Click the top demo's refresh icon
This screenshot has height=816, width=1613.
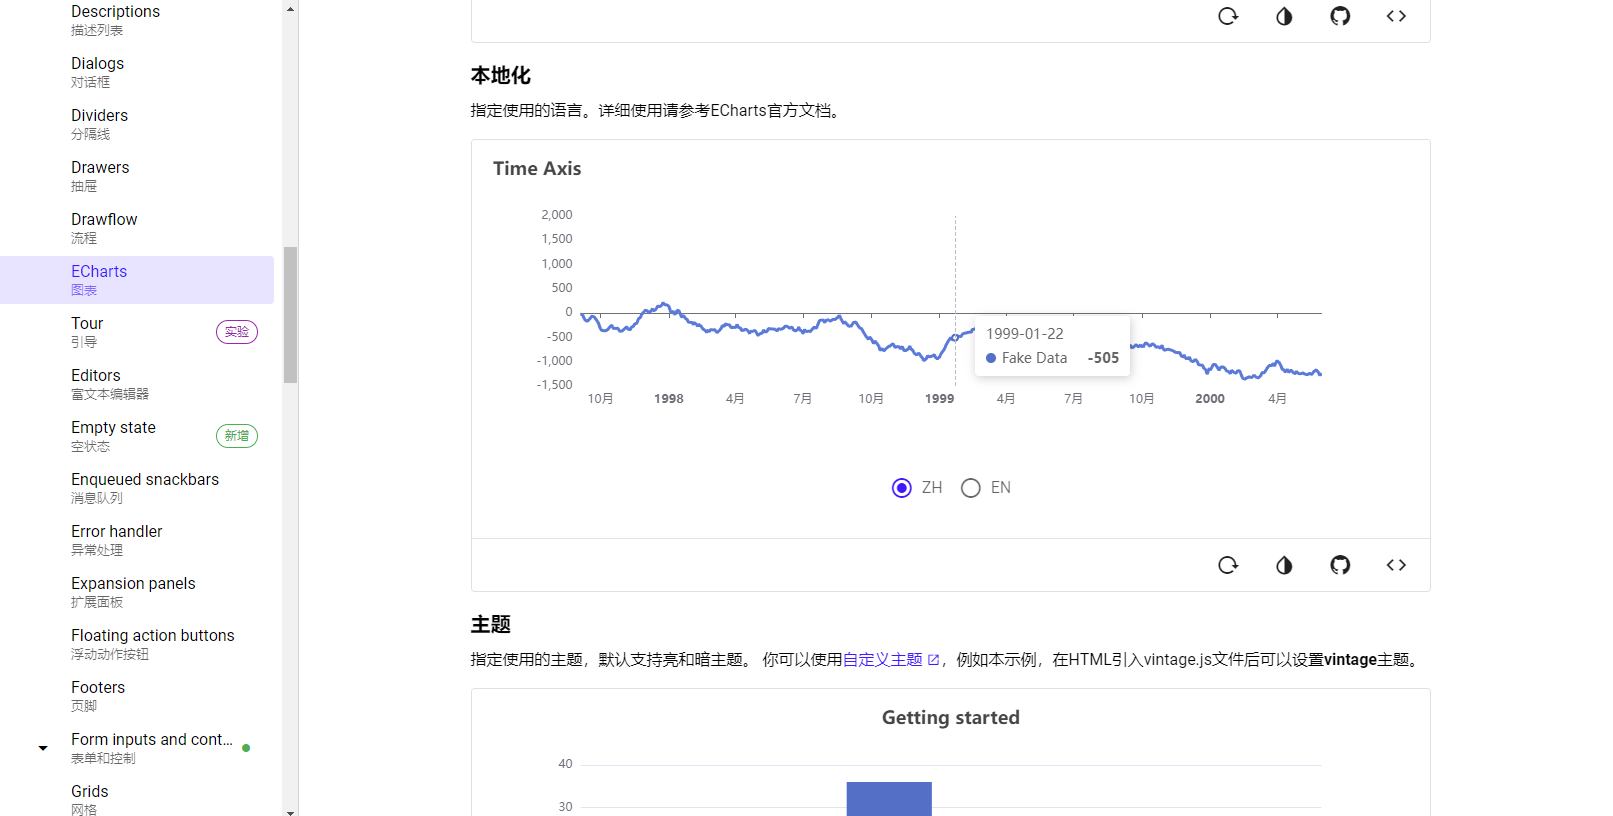pyautogui.click(x=1228, y=16)
